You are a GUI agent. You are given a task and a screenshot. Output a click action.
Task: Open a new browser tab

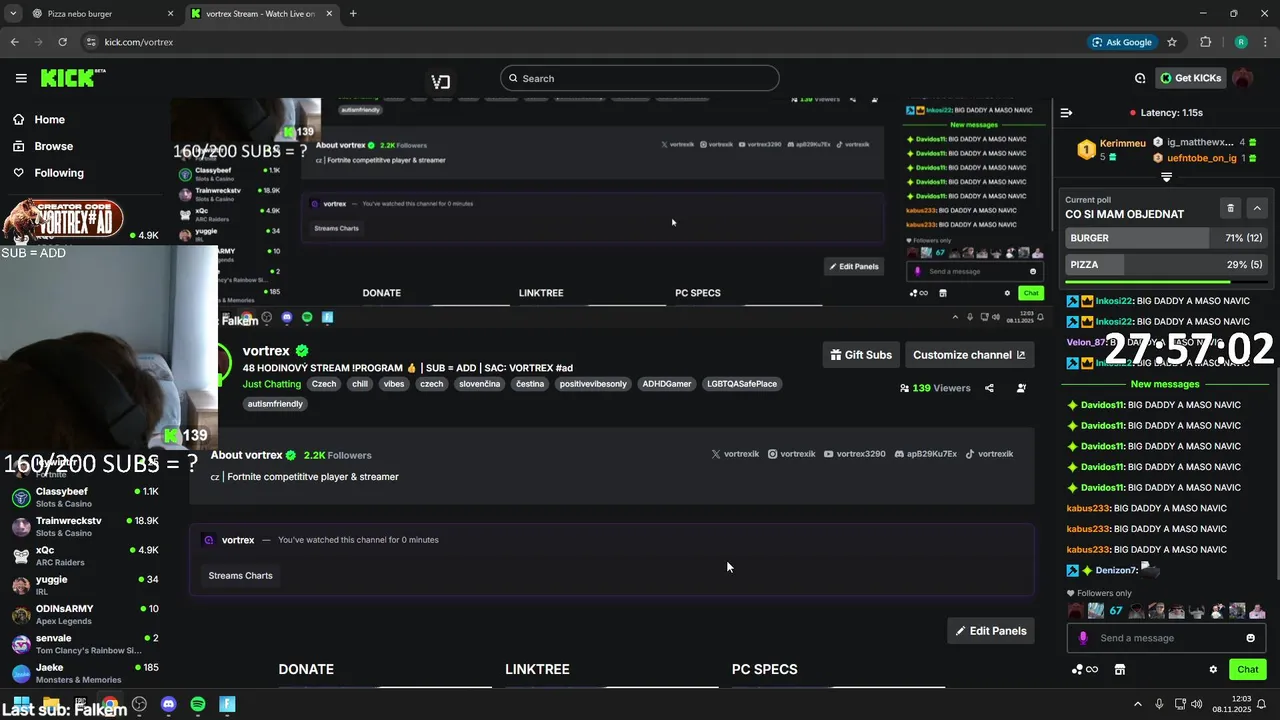coord(353,14)
